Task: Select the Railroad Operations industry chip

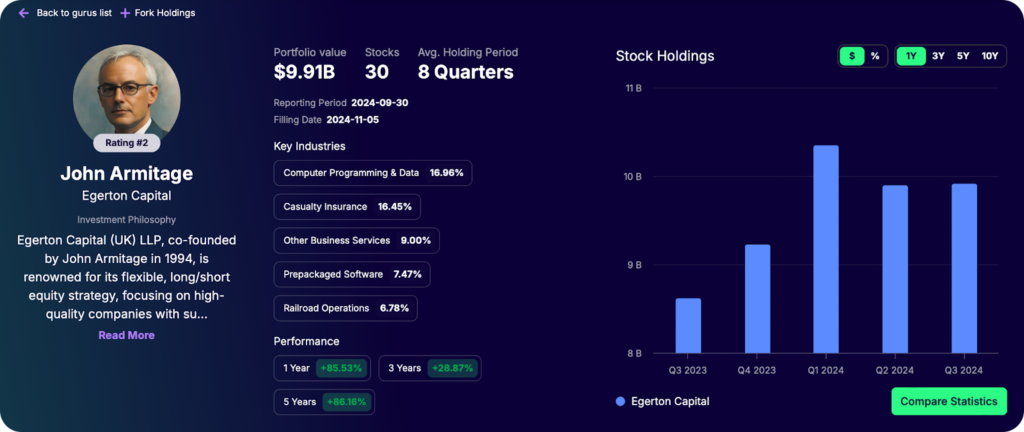Action: point(345,308)
